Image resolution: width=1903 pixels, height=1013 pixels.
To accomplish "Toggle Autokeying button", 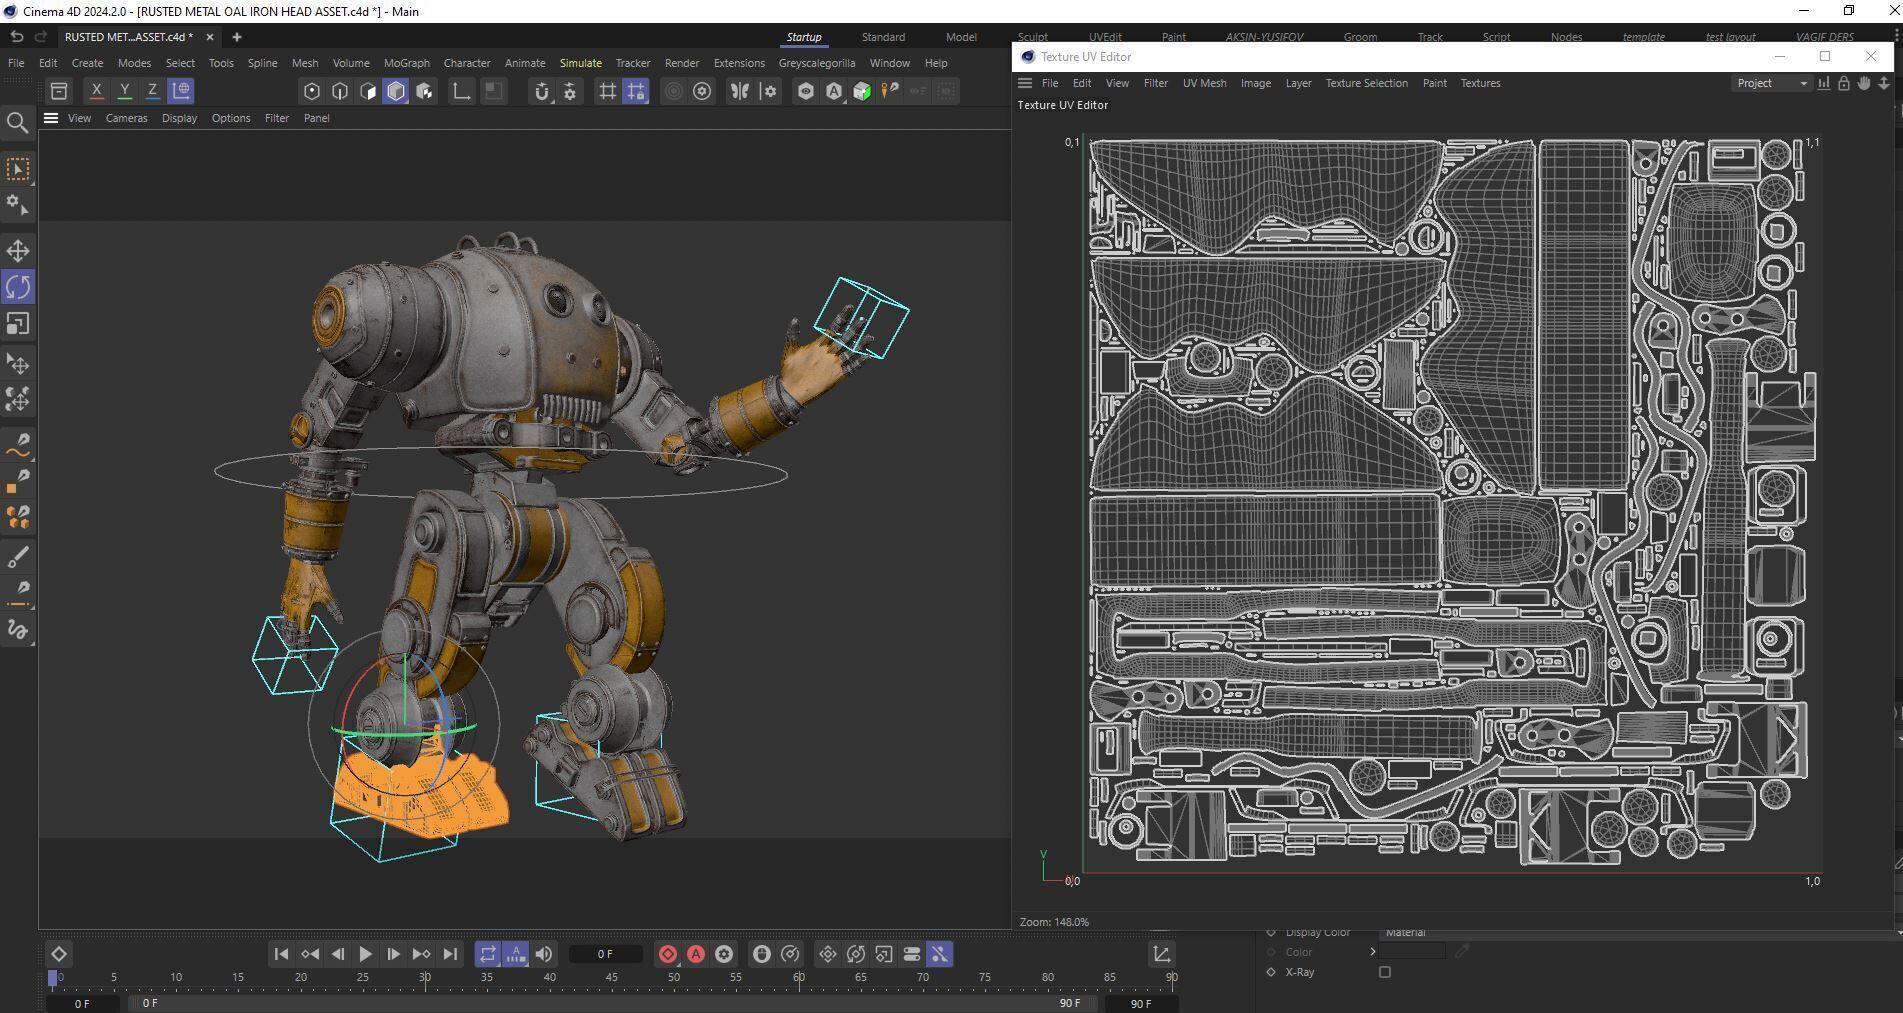I will pos(696,954).
